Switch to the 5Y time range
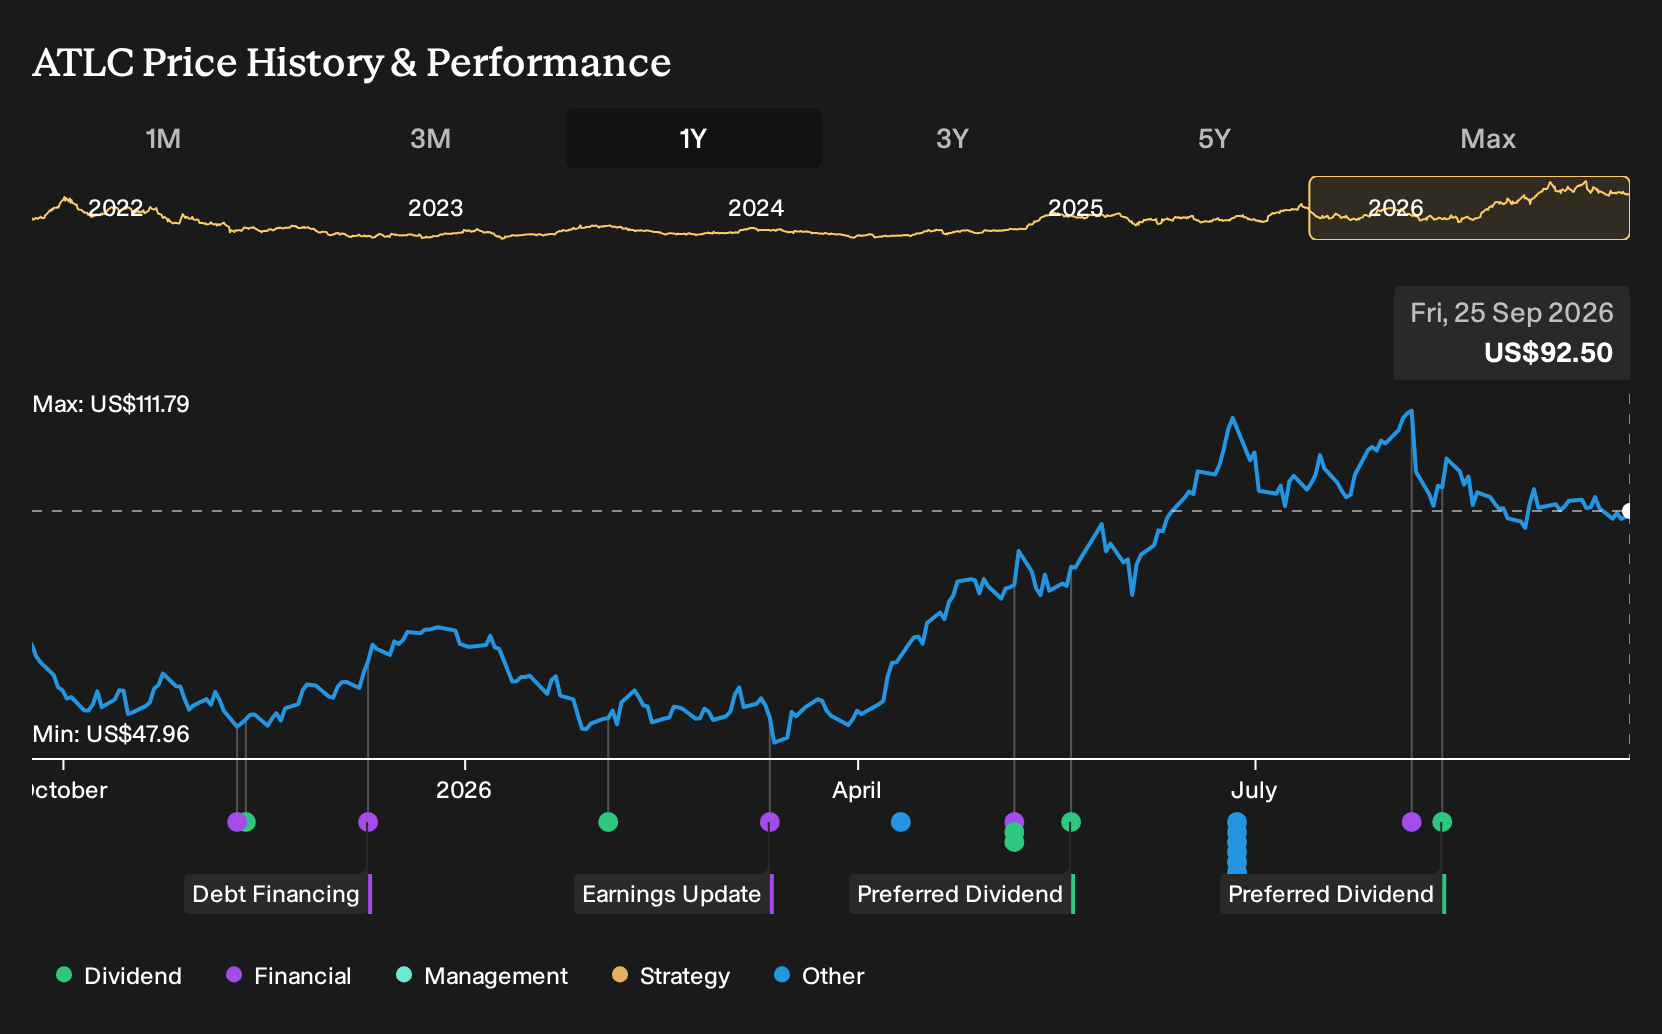Image resolution: width=1662 pixels, height=1034 pixels. coord(1213,138)
